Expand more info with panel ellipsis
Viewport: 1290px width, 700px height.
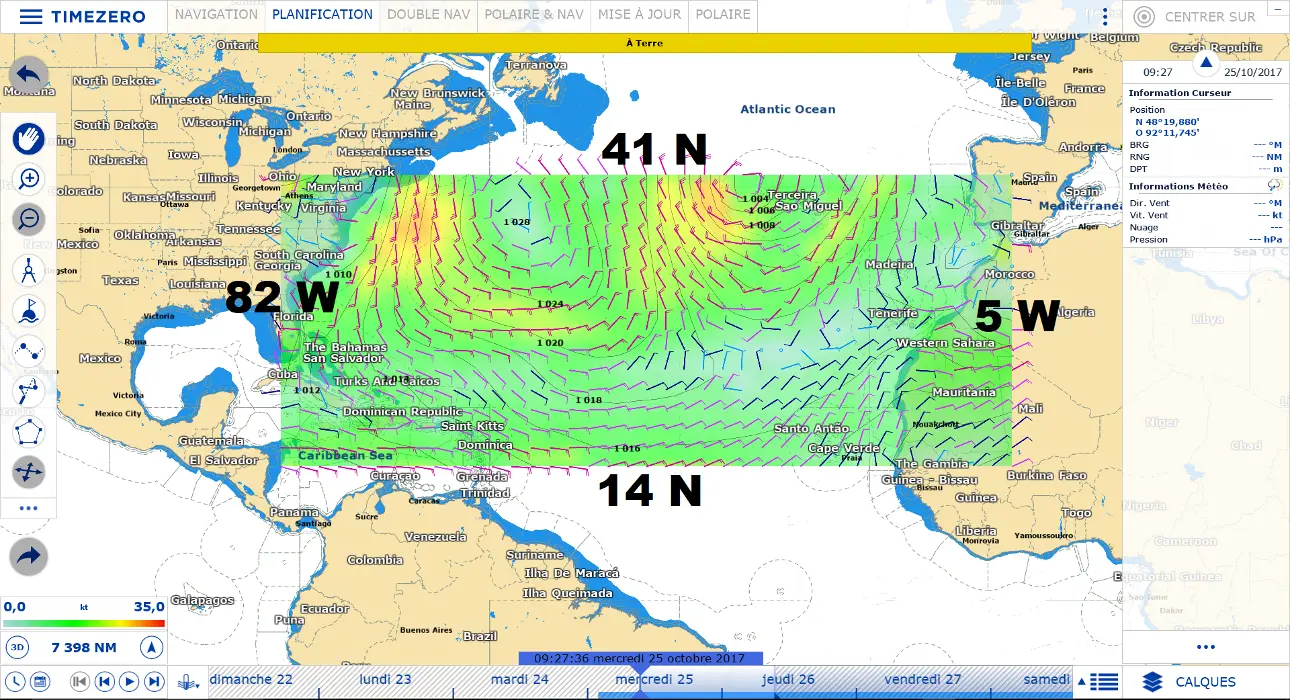coord(1205,647)
